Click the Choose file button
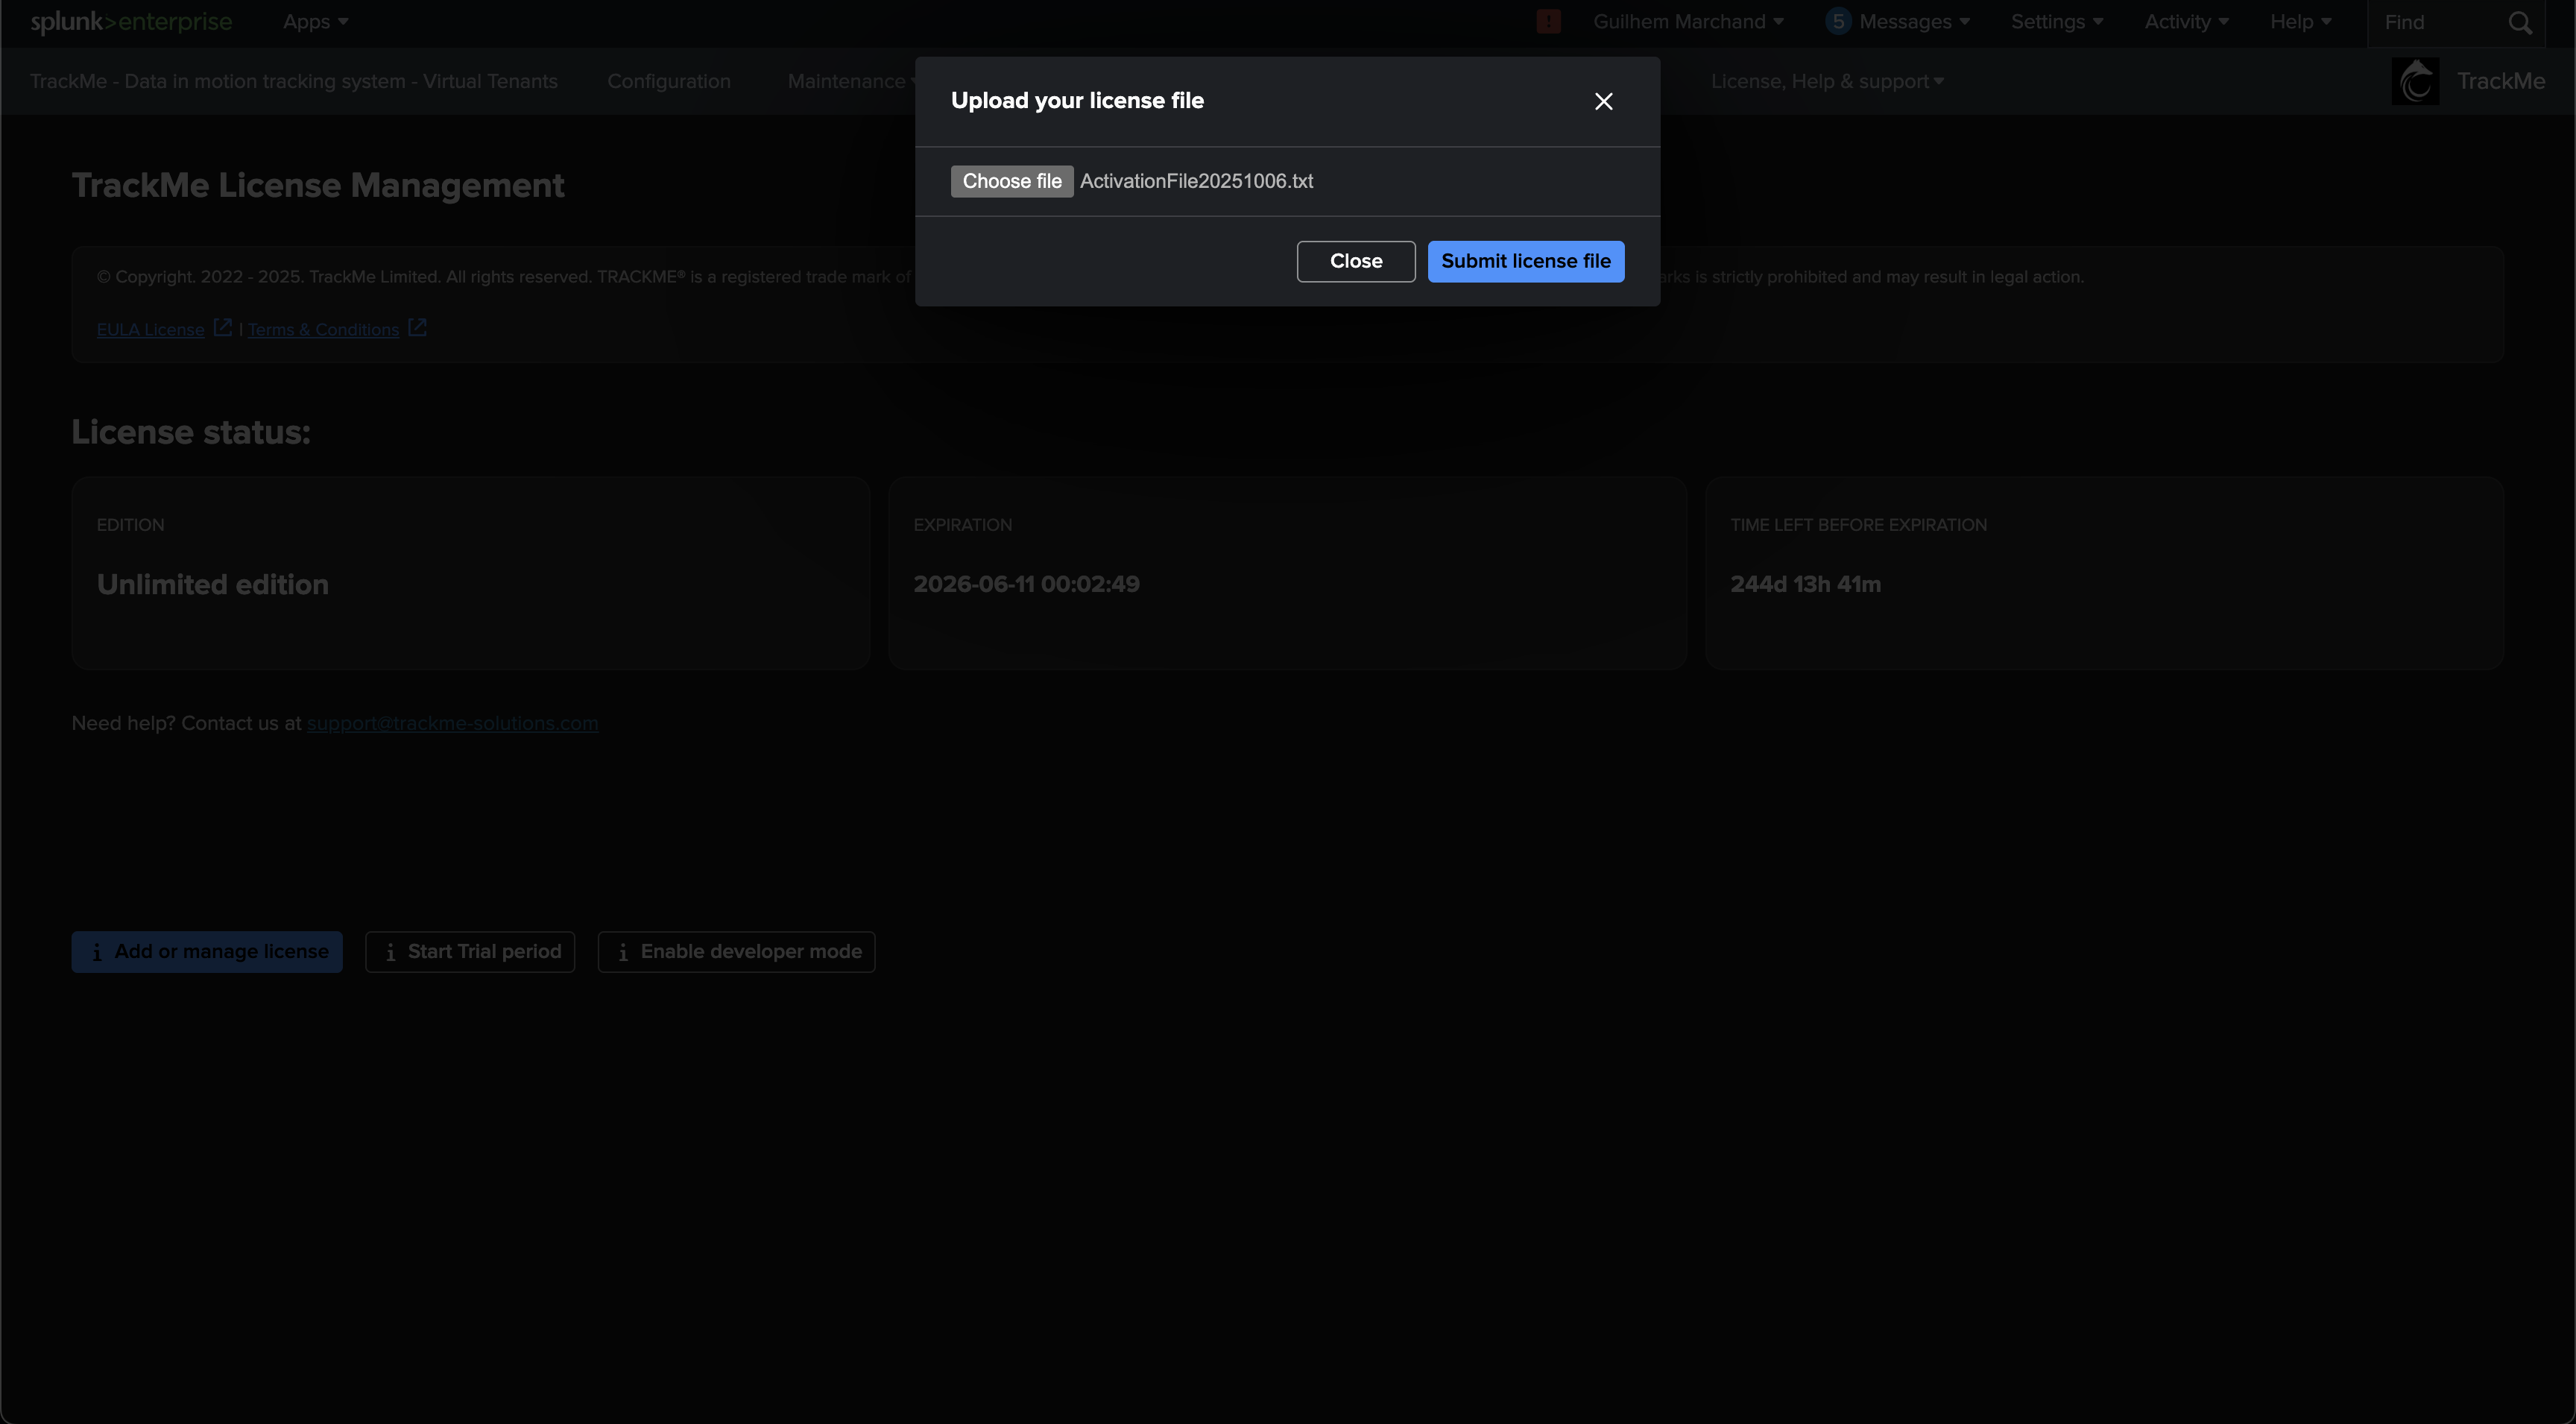 (x=1011, y=181)
